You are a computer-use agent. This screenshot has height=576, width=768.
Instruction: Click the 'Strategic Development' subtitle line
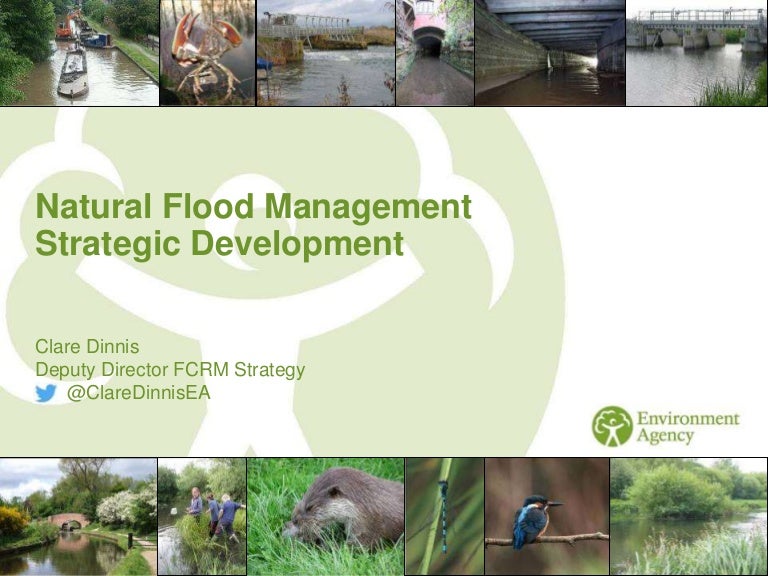(219, 244)
